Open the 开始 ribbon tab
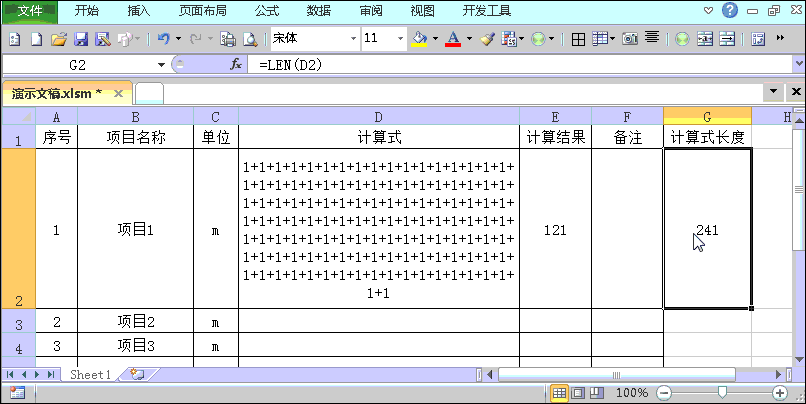The height and width of the screenshot is (404, 806). point(87,11)
